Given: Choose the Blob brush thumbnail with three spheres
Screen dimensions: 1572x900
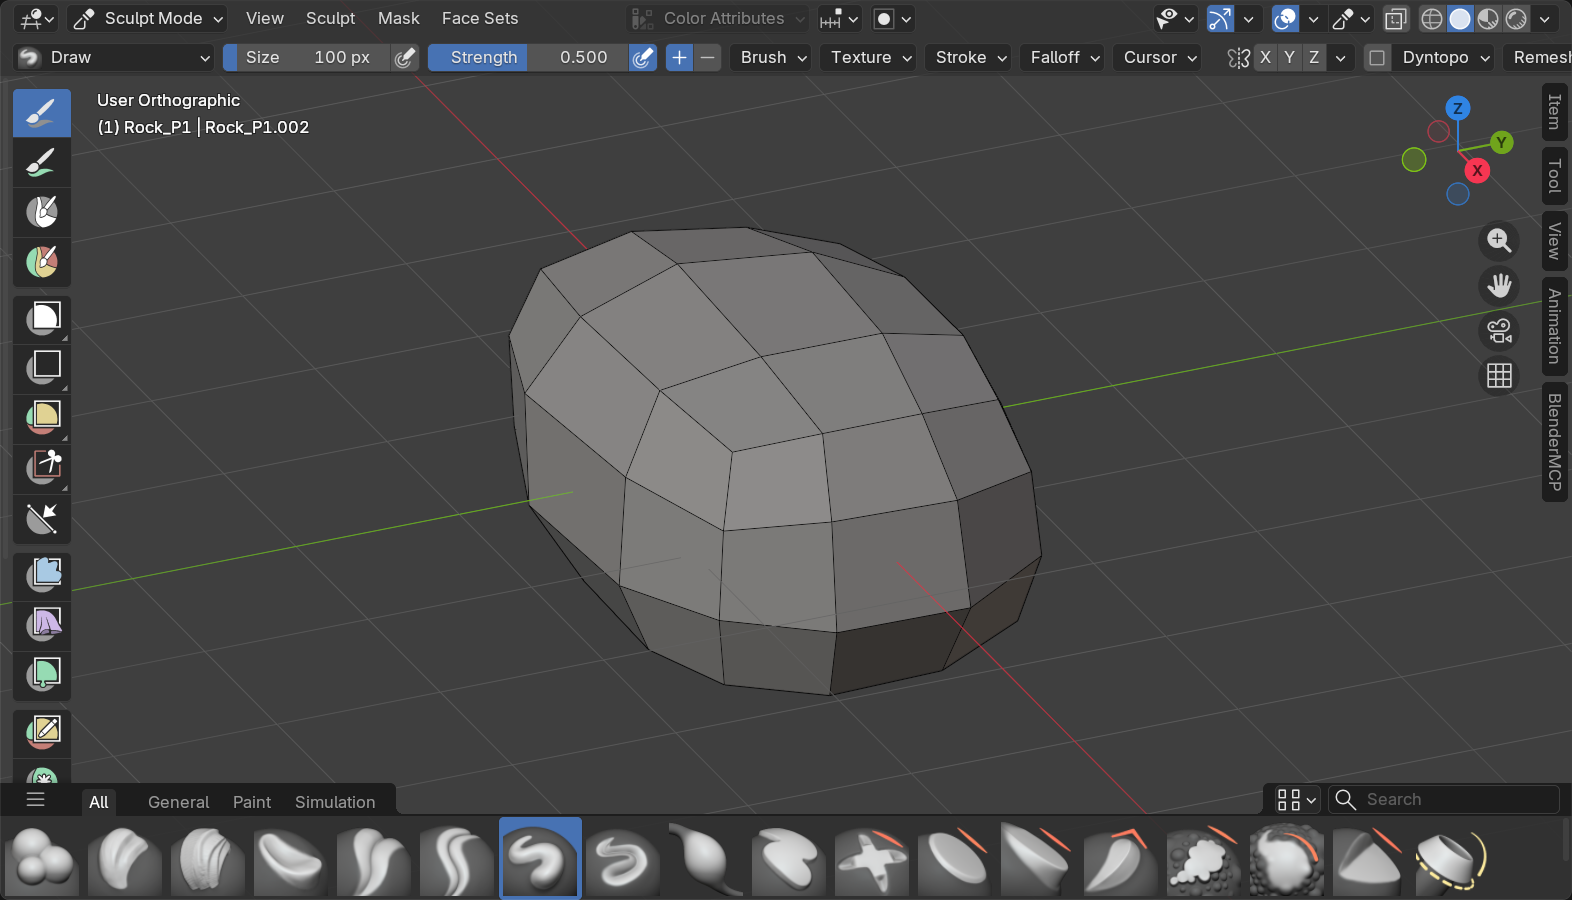Looking at the screenshot, I should (41, 859).
